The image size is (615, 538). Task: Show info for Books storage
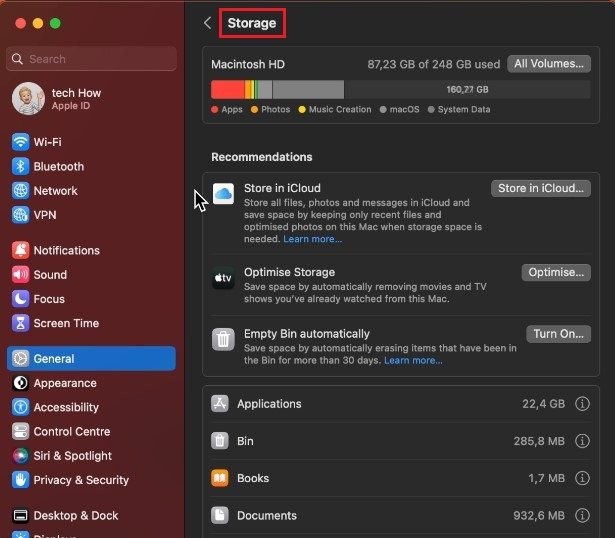tap(583, 478)
